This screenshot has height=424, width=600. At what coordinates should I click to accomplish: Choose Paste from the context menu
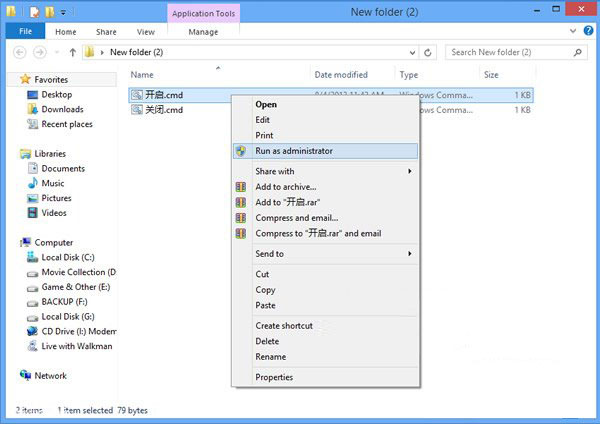pyautogui.click(x=325, y=305)
